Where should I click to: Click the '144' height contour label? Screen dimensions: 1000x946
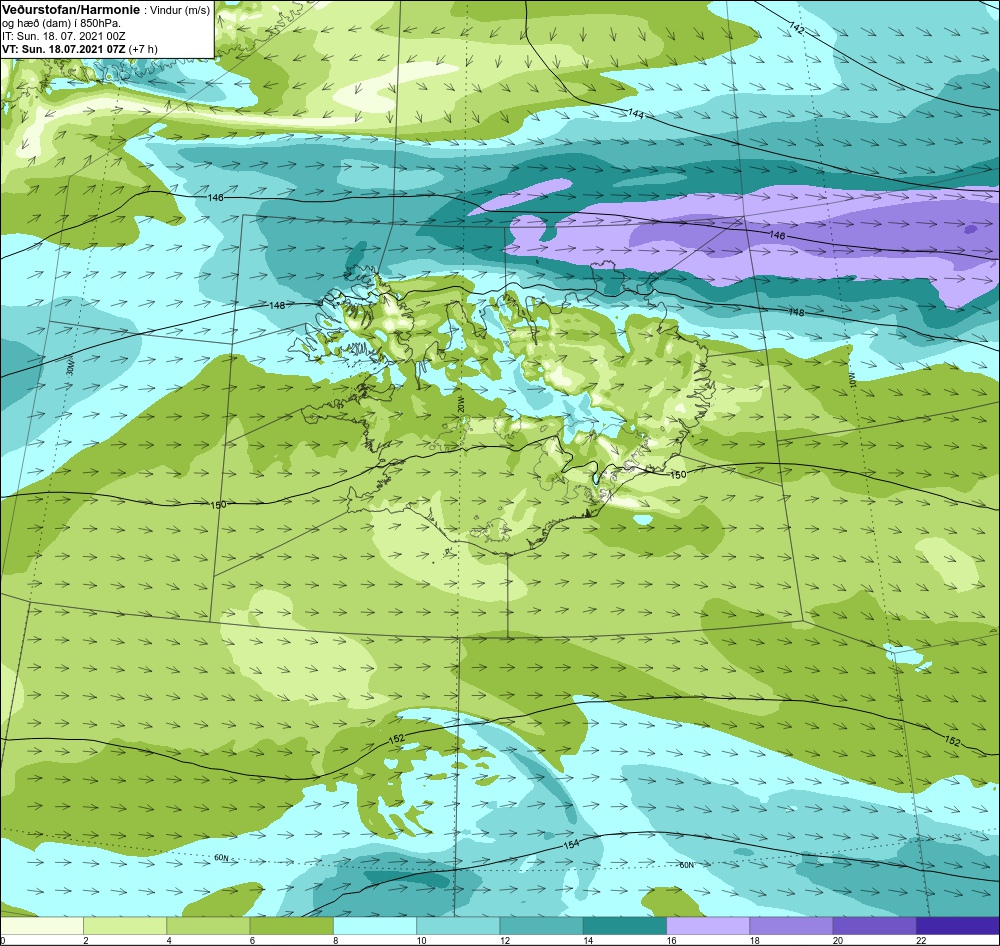(635, 113)
